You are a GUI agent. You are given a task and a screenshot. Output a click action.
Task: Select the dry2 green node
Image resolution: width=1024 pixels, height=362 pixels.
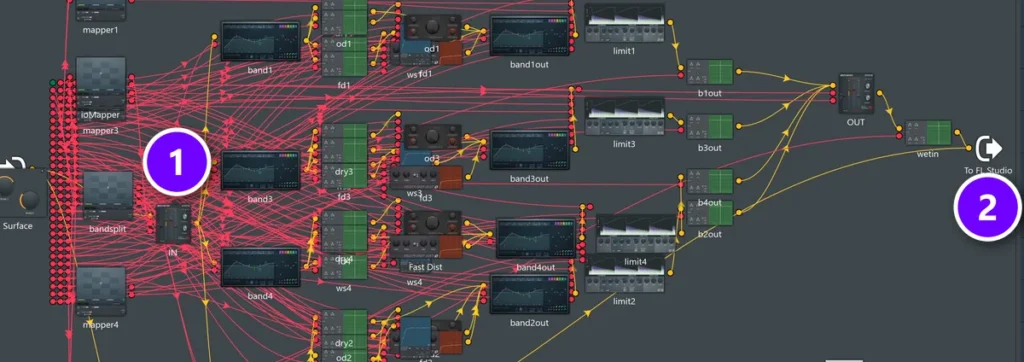pos(344,323)
